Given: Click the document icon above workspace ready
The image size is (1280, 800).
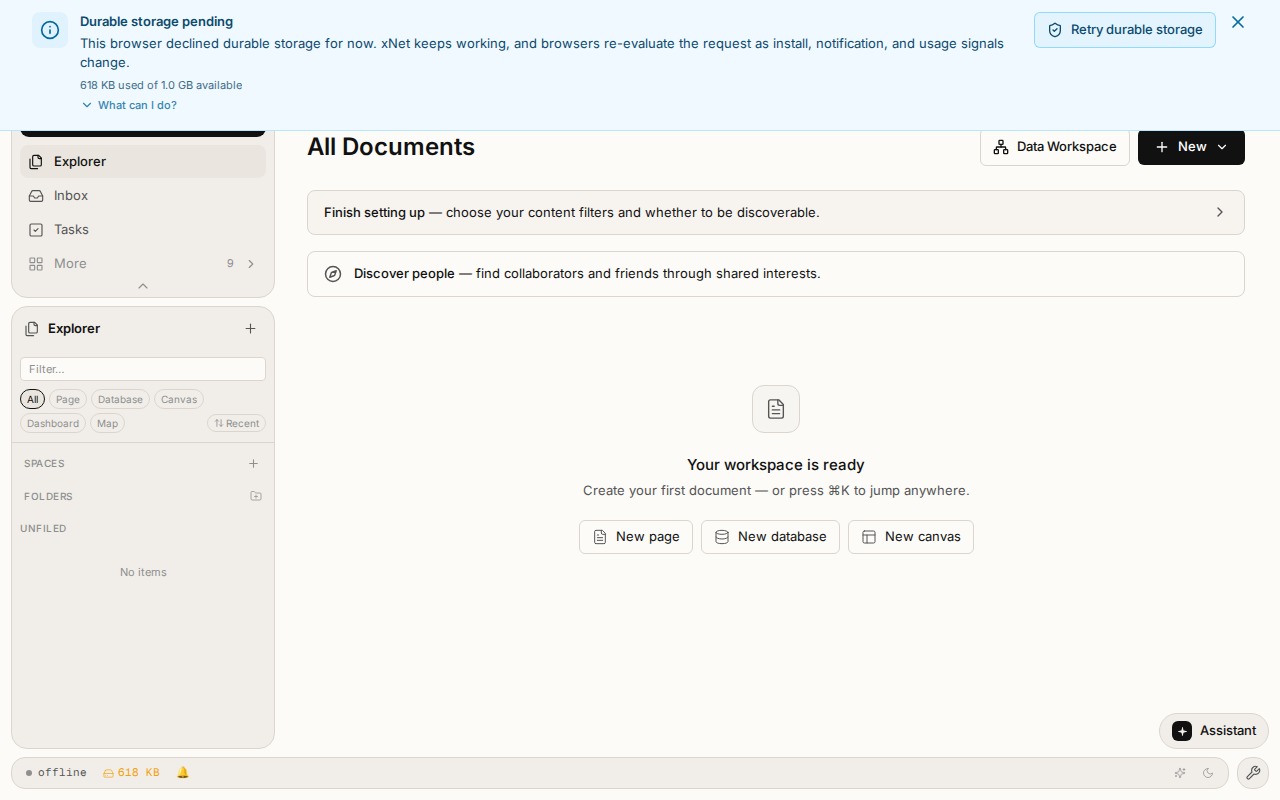Looking at the screenshot, I should [x=776, y=409].
